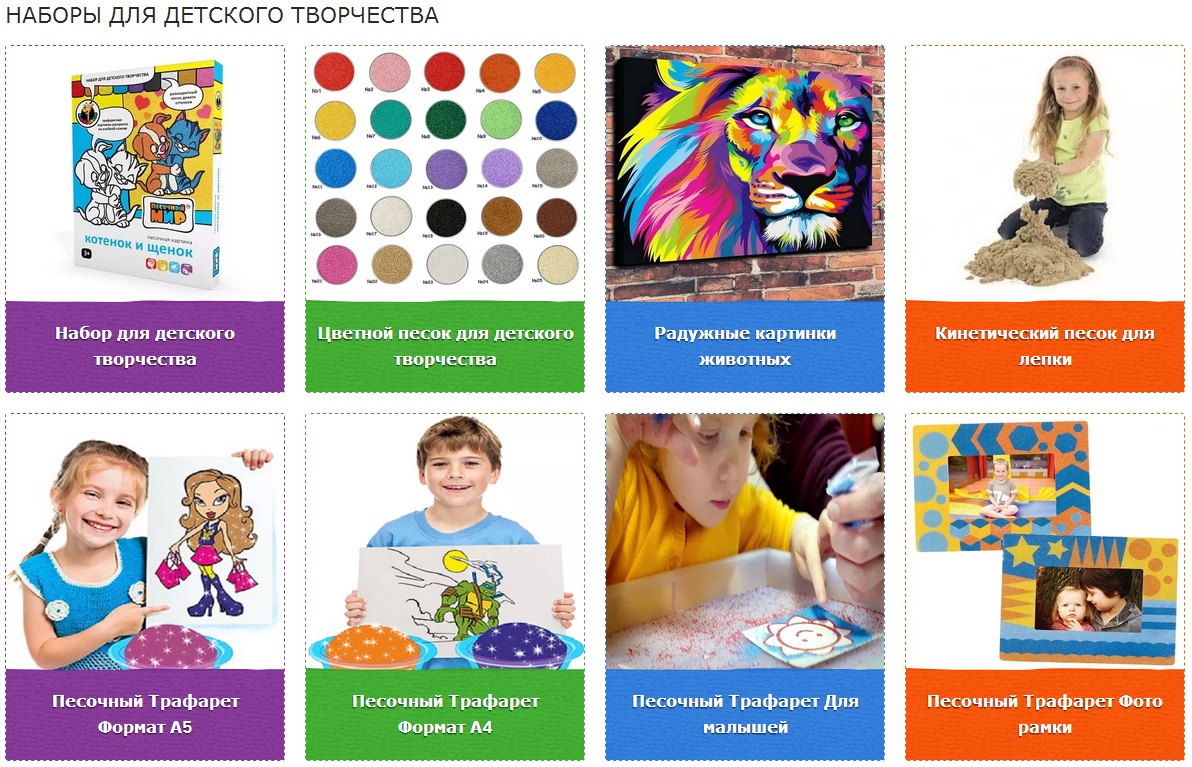Click the 'Наборы для детского творчества' heading

point(222,15)
